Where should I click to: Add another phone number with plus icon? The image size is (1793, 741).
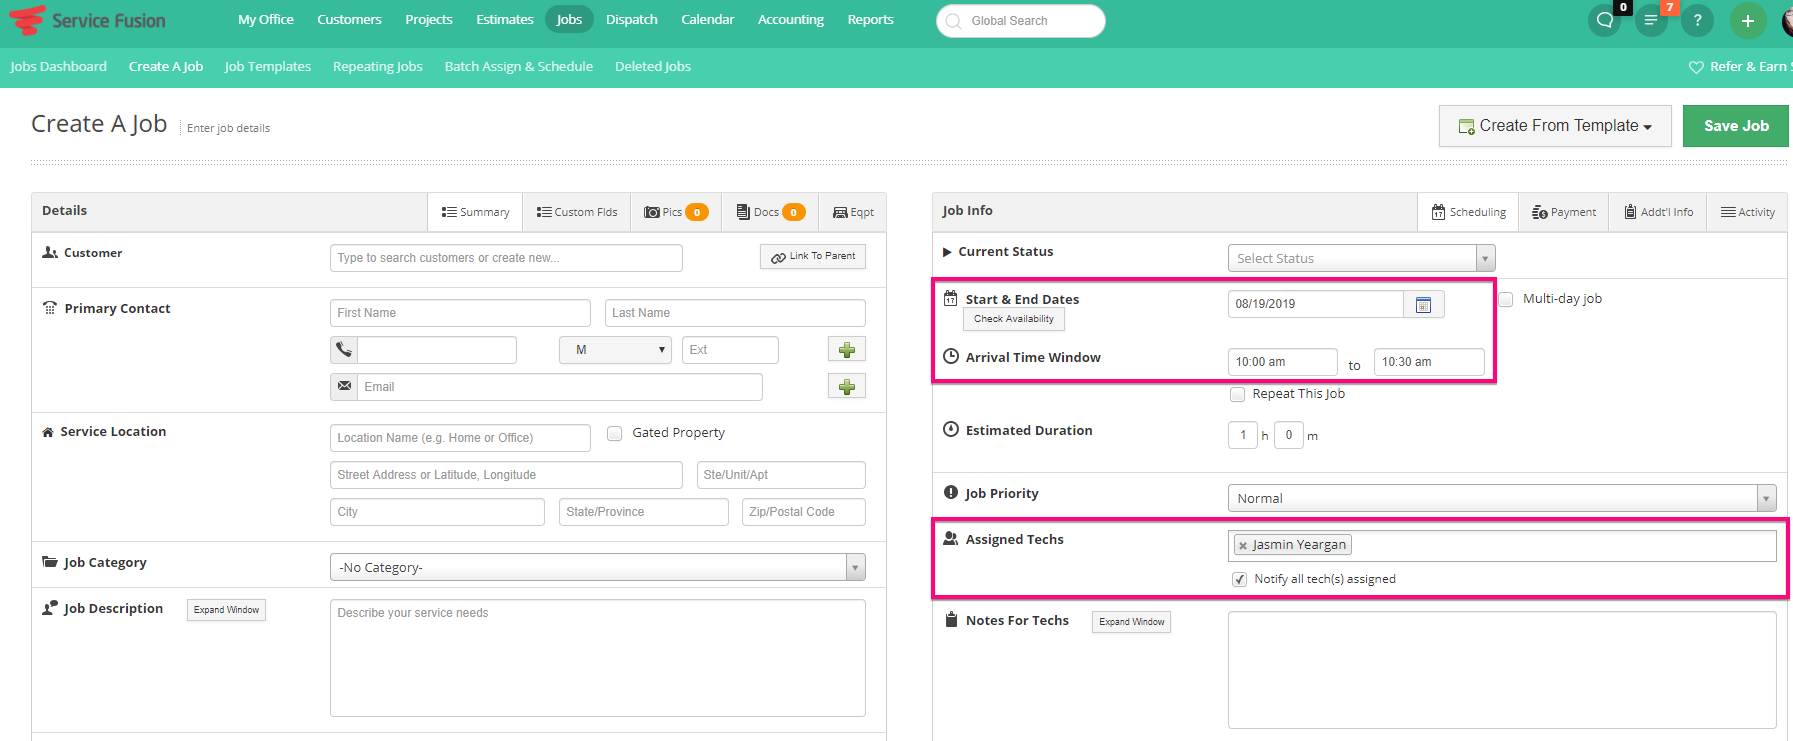[846, 350]
